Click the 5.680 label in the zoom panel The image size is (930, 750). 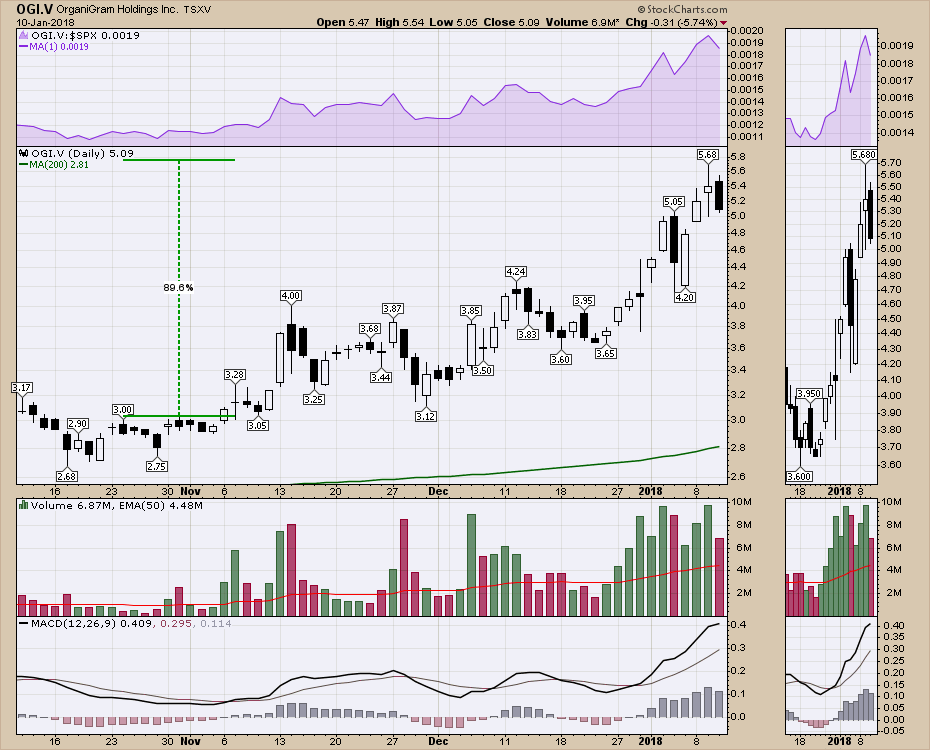864,155
